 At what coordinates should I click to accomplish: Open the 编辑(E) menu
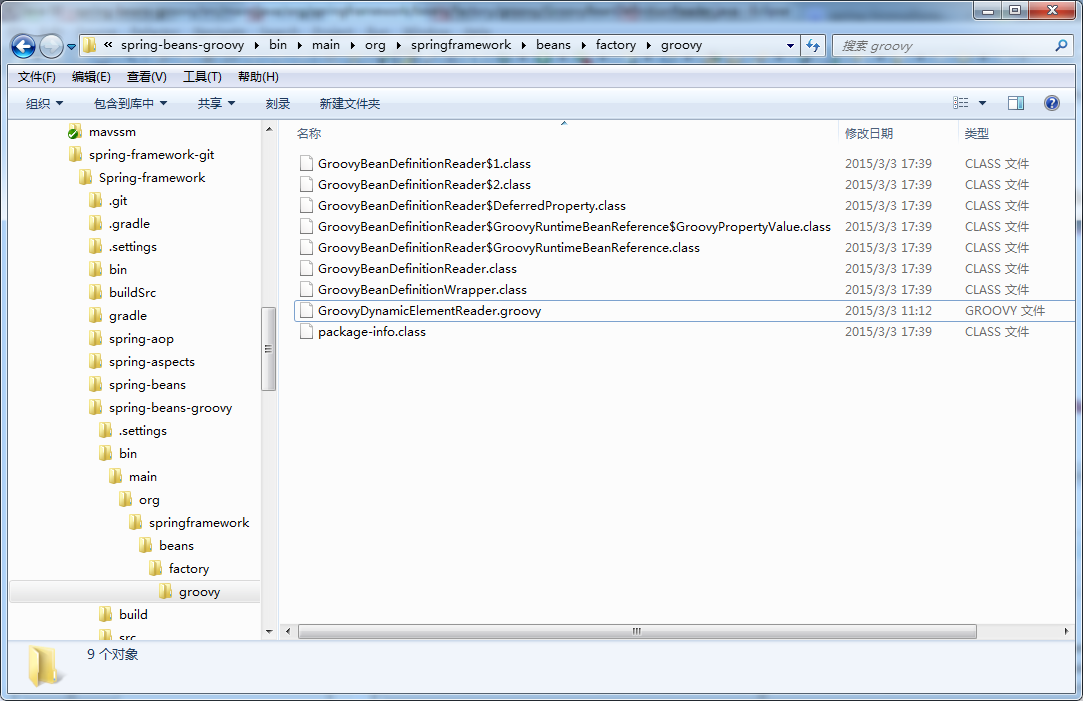point(91,77)
